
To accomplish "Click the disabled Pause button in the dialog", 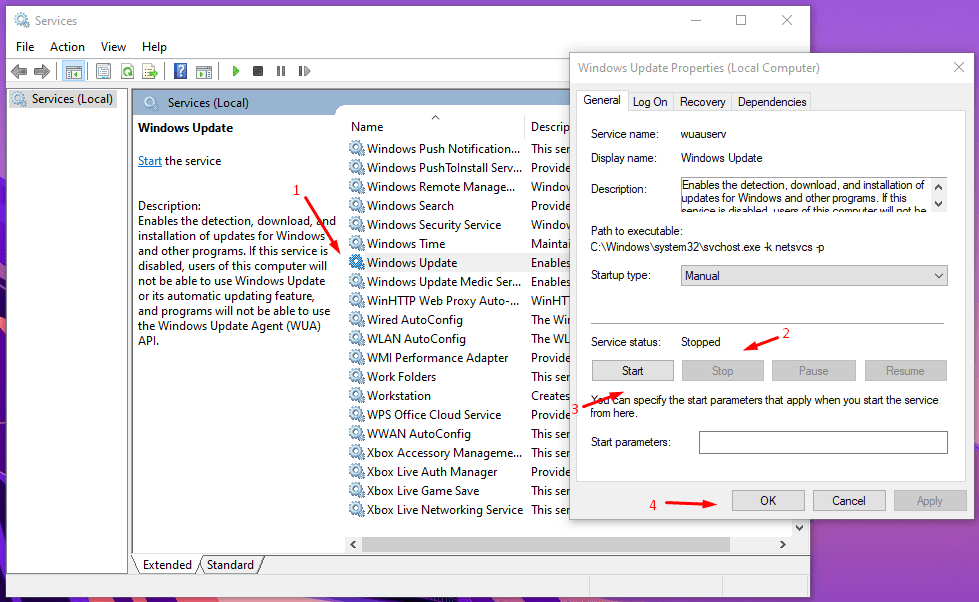I will 814,370.
